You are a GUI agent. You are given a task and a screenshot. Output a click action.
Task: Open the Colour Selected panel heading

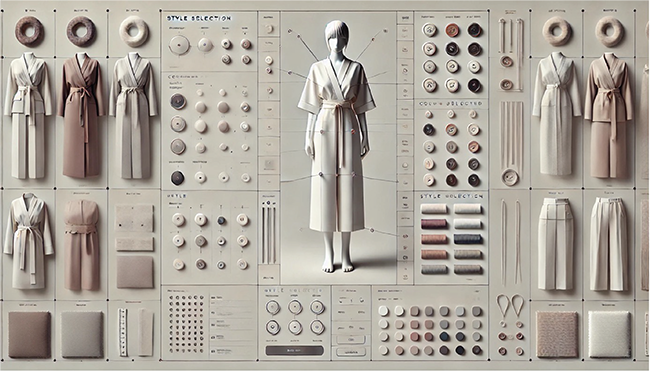tap(451, 103)
